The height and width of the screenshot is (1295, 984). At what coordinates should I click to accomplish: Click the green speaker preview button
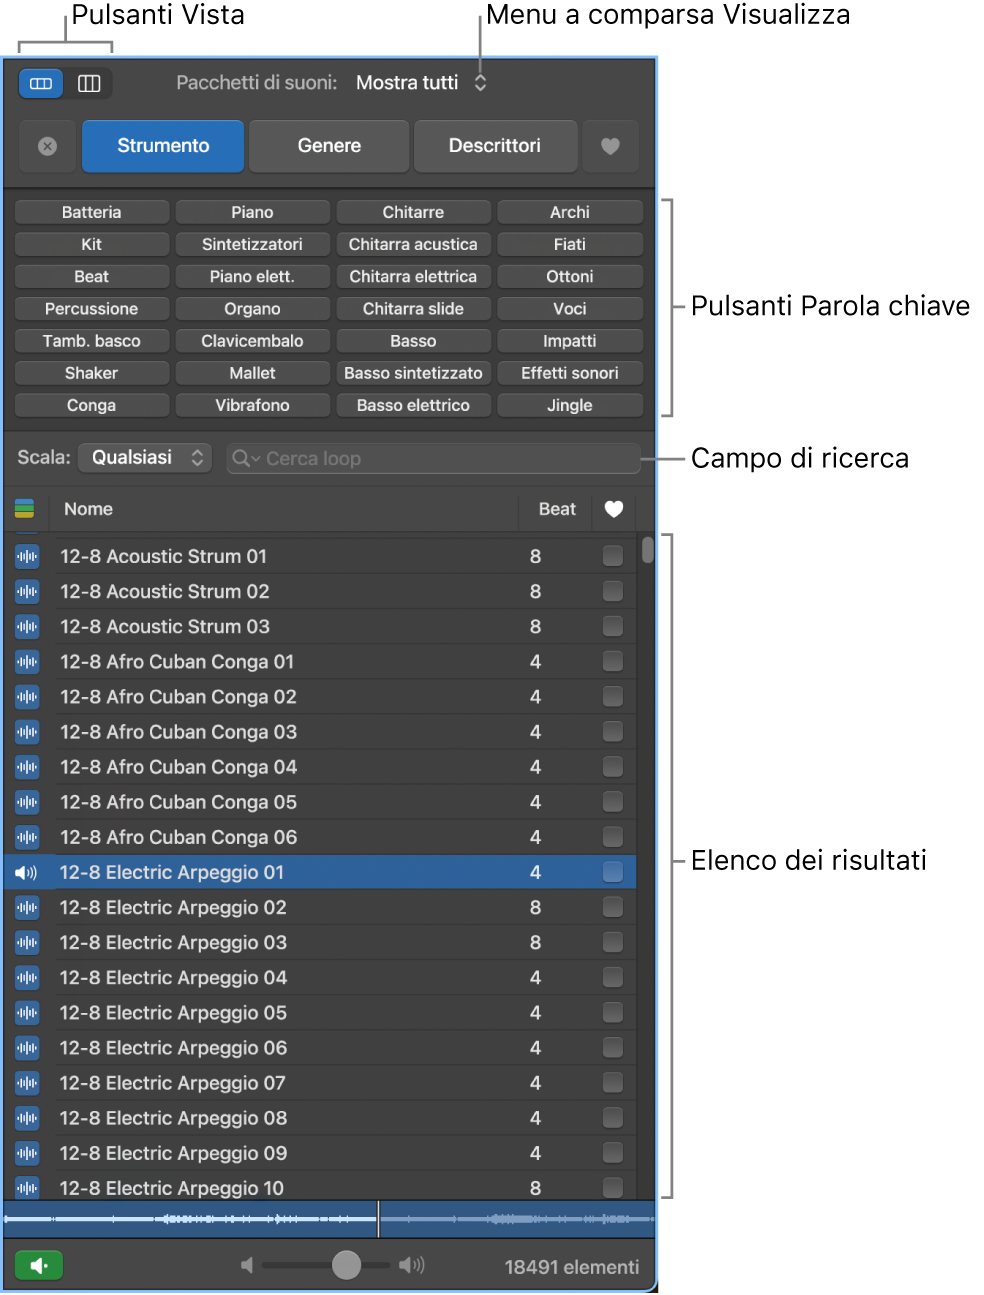pyautogui.click(x=39, y=1266)
